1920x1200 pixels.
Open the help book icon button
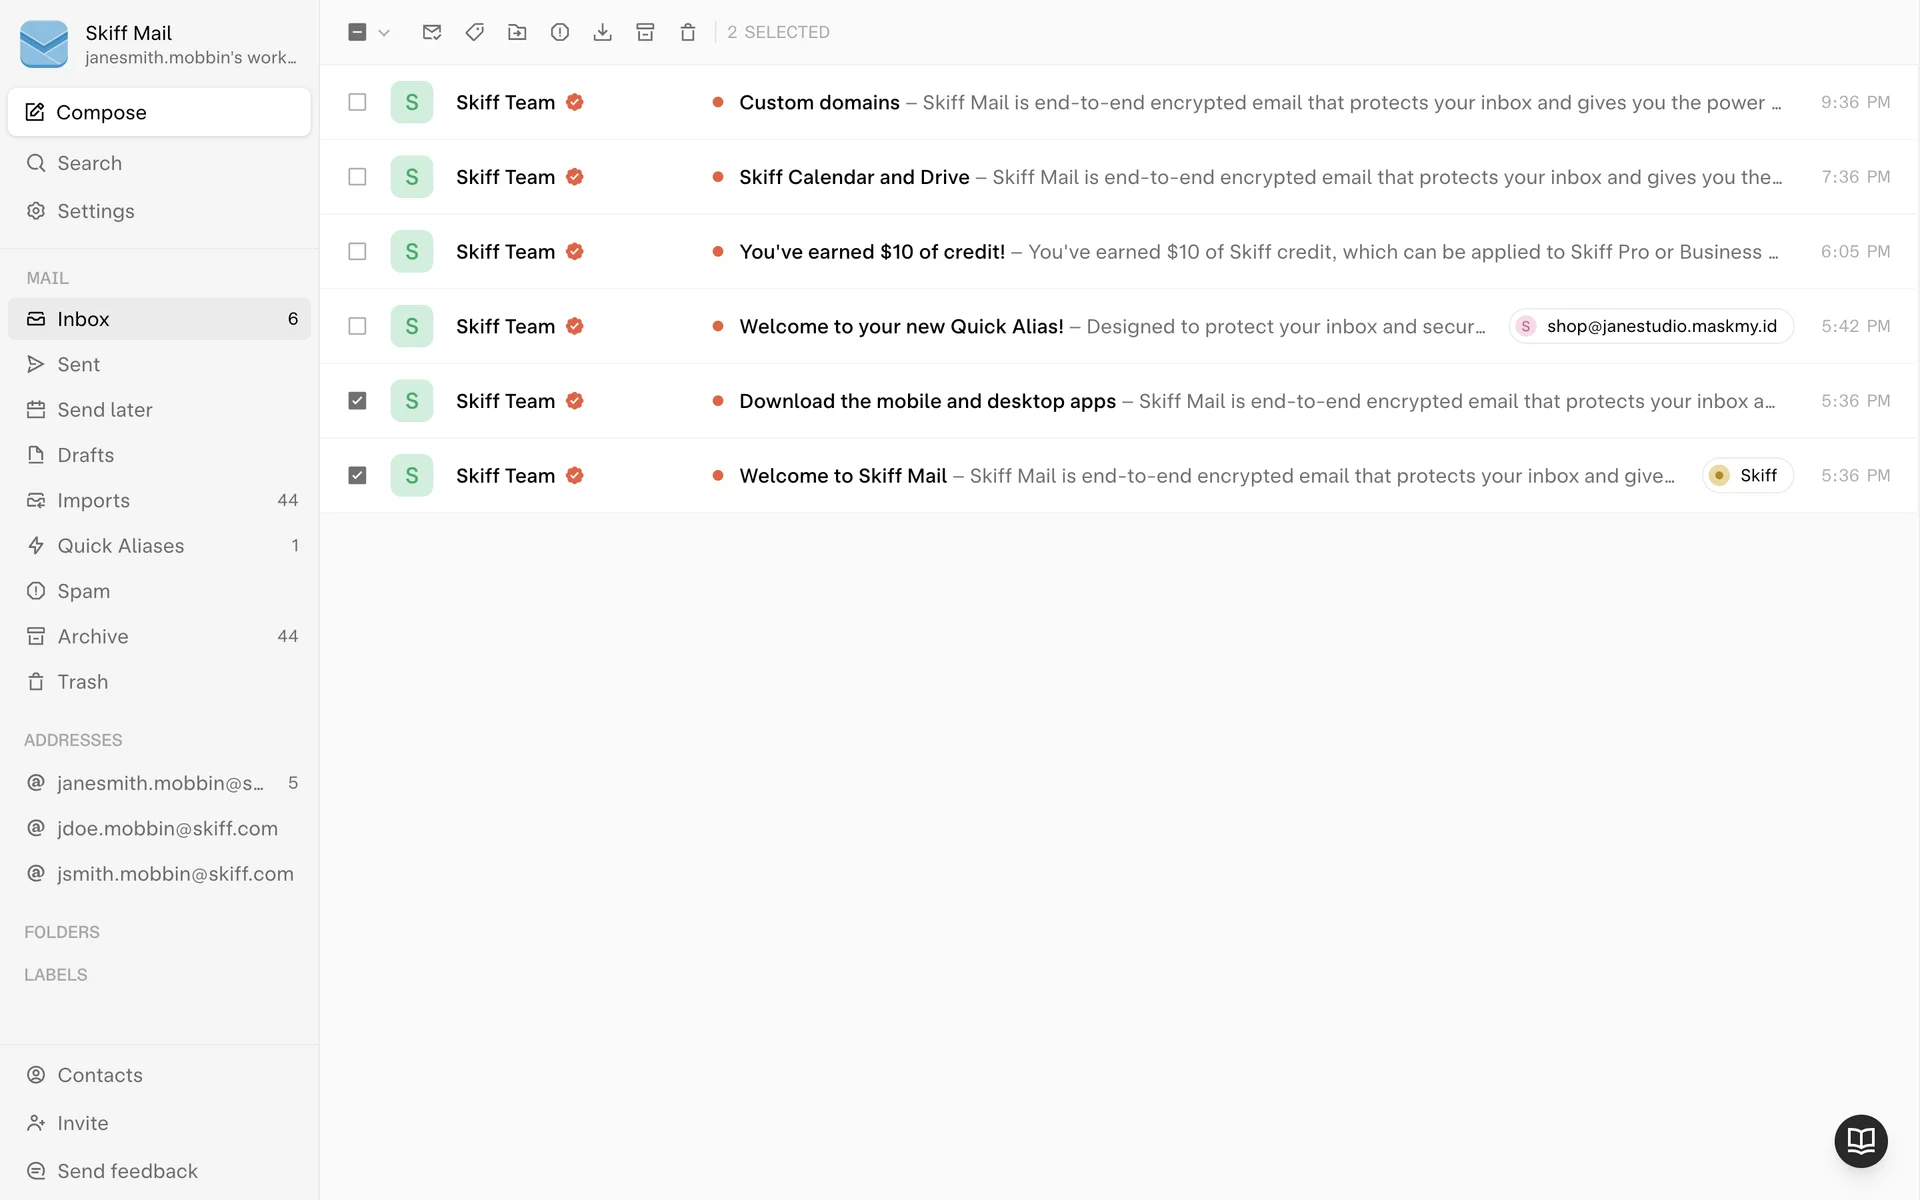pos(1860,1140)
